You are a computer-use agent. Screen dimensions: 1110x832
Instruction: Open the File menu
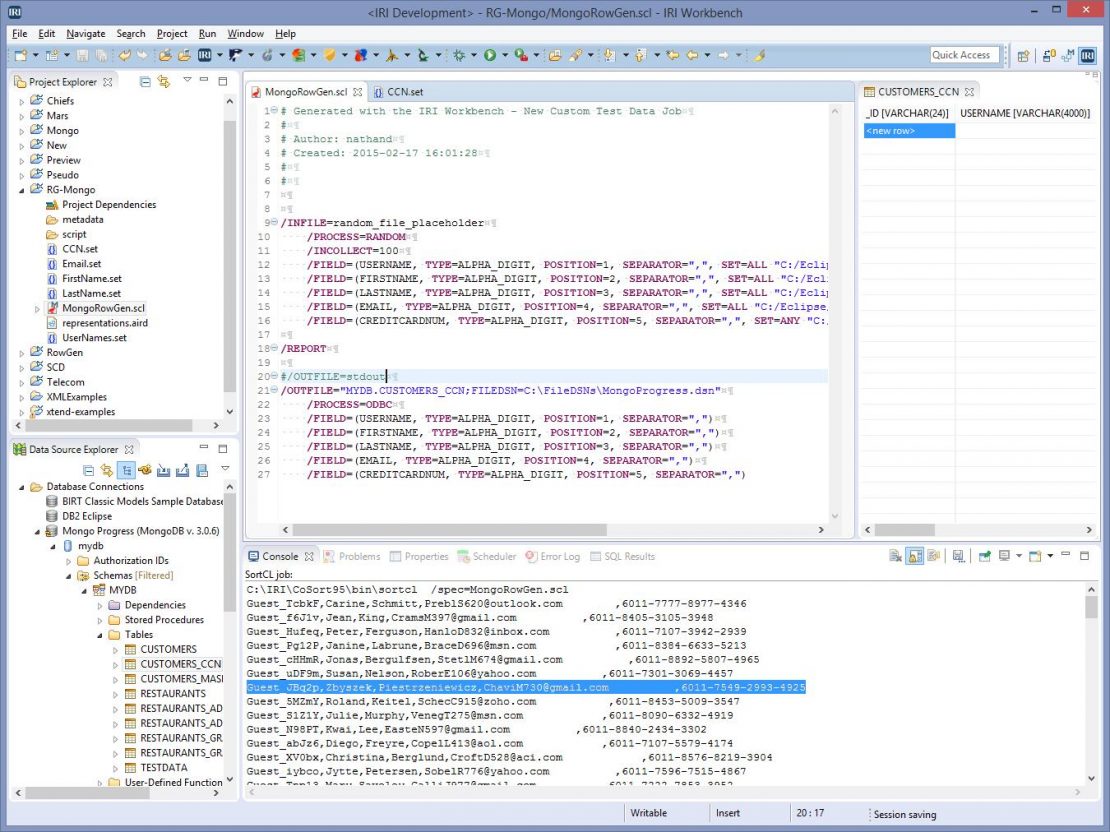point(20,33)
